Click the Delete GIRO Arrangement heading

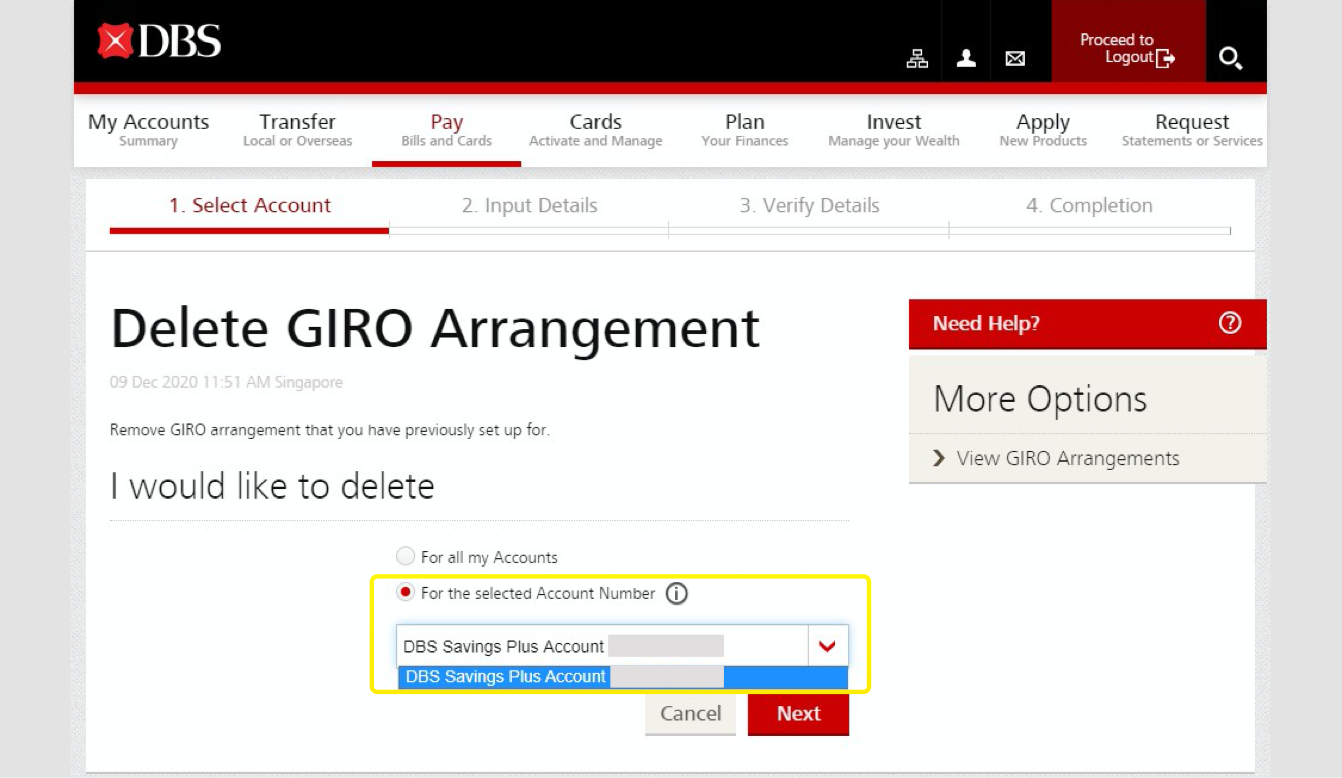(x=435, y=328)
